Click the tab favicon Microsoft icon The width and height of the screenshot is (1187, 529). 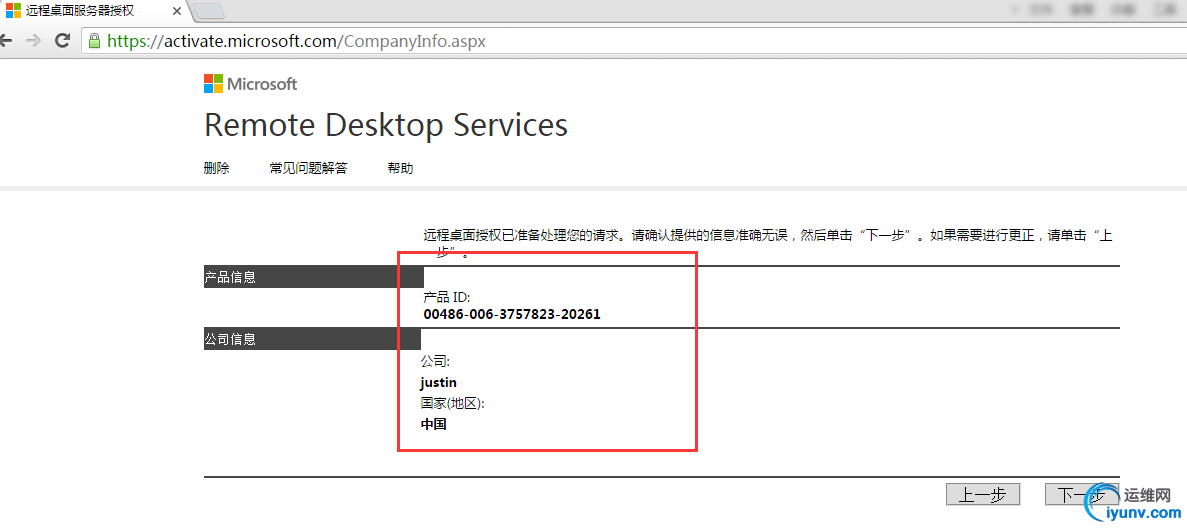13,11
